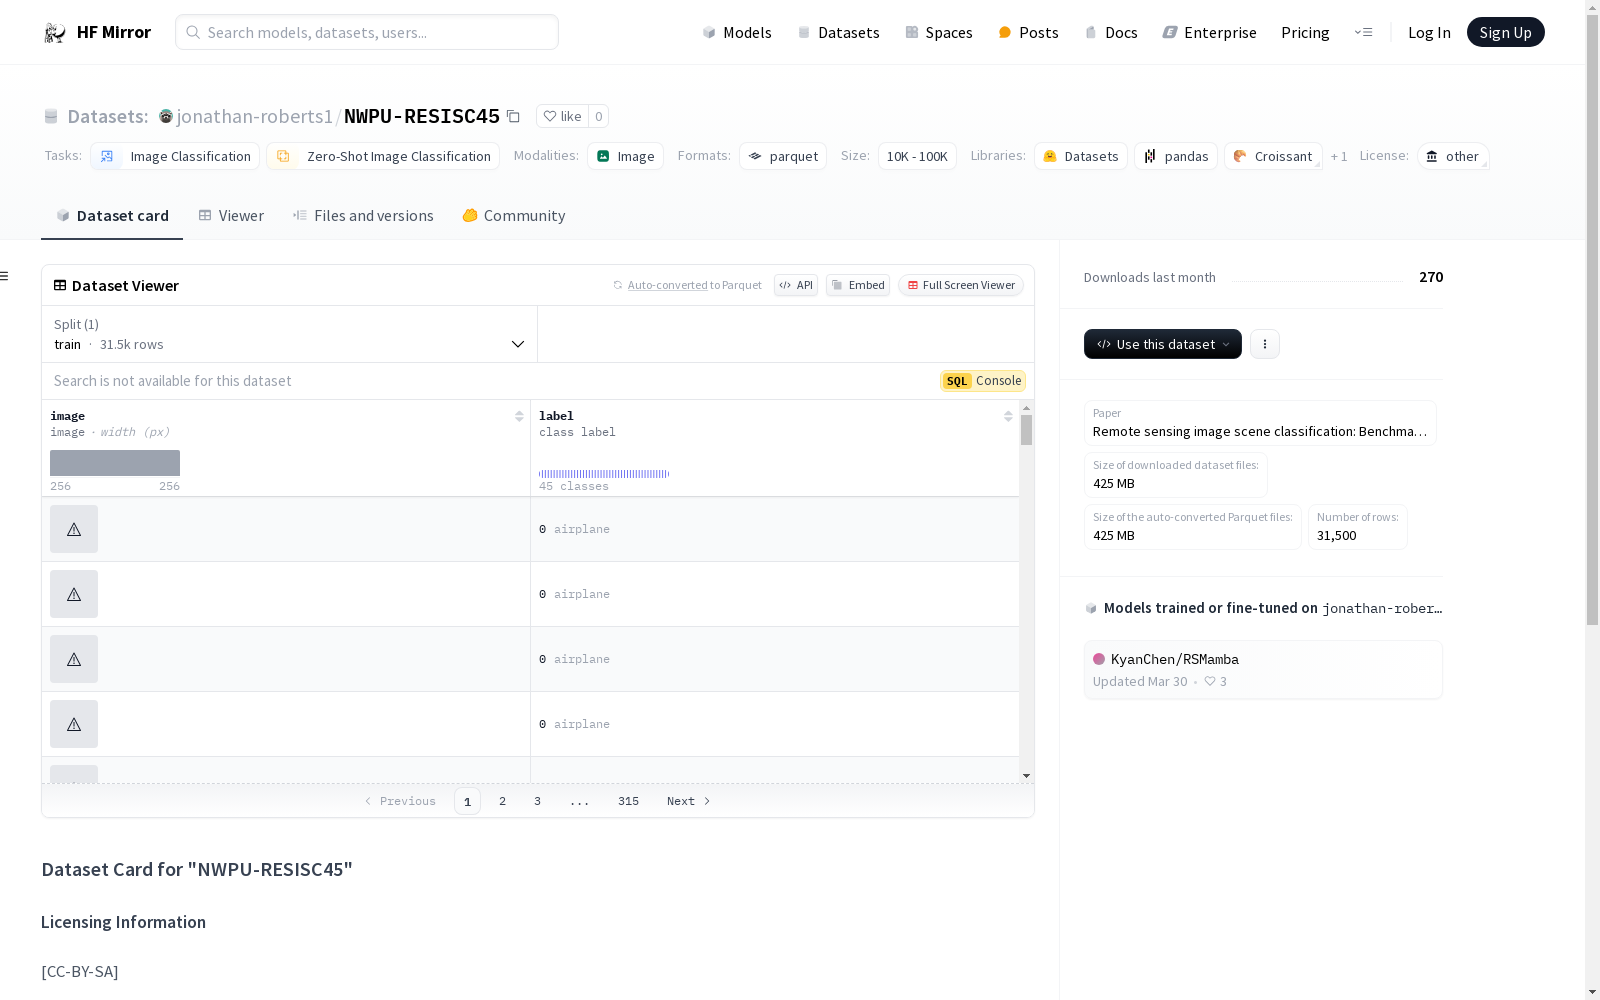The image size is (1600, 1000).
Task: Click the Embed button
Action: pyautogui.click(x=858, y=285)
